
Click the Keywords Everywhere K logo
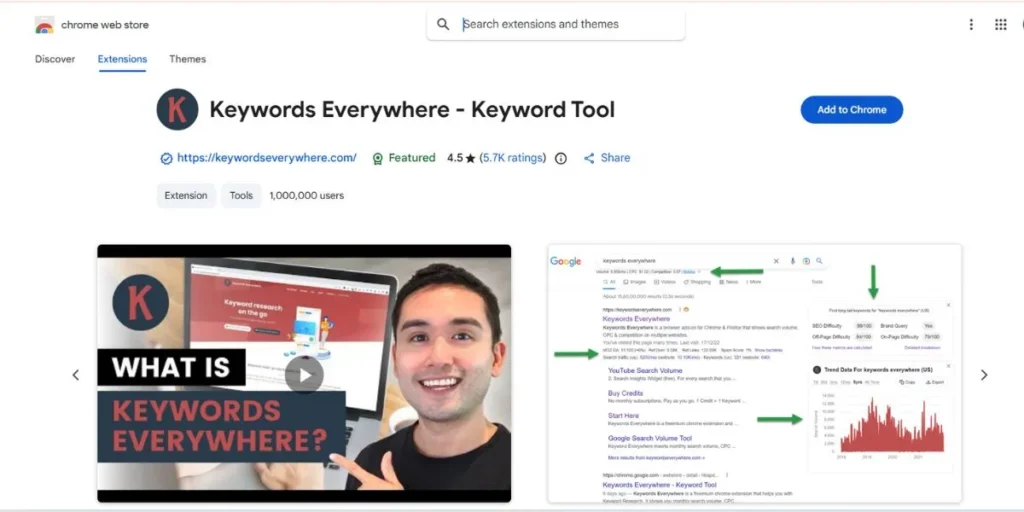[177, 109]
